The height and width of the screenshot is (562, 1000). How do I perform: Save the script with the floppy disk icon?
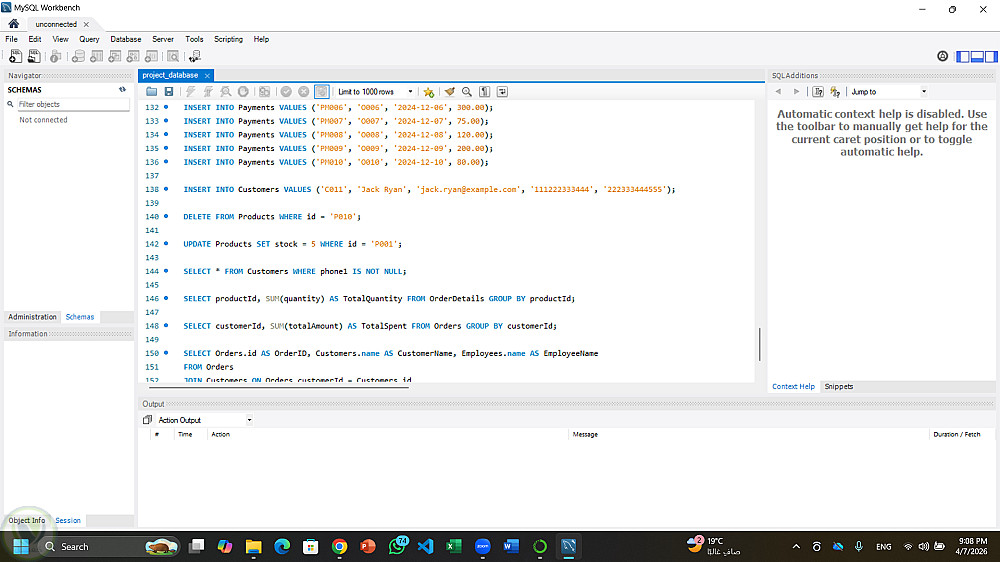point(168,91)
